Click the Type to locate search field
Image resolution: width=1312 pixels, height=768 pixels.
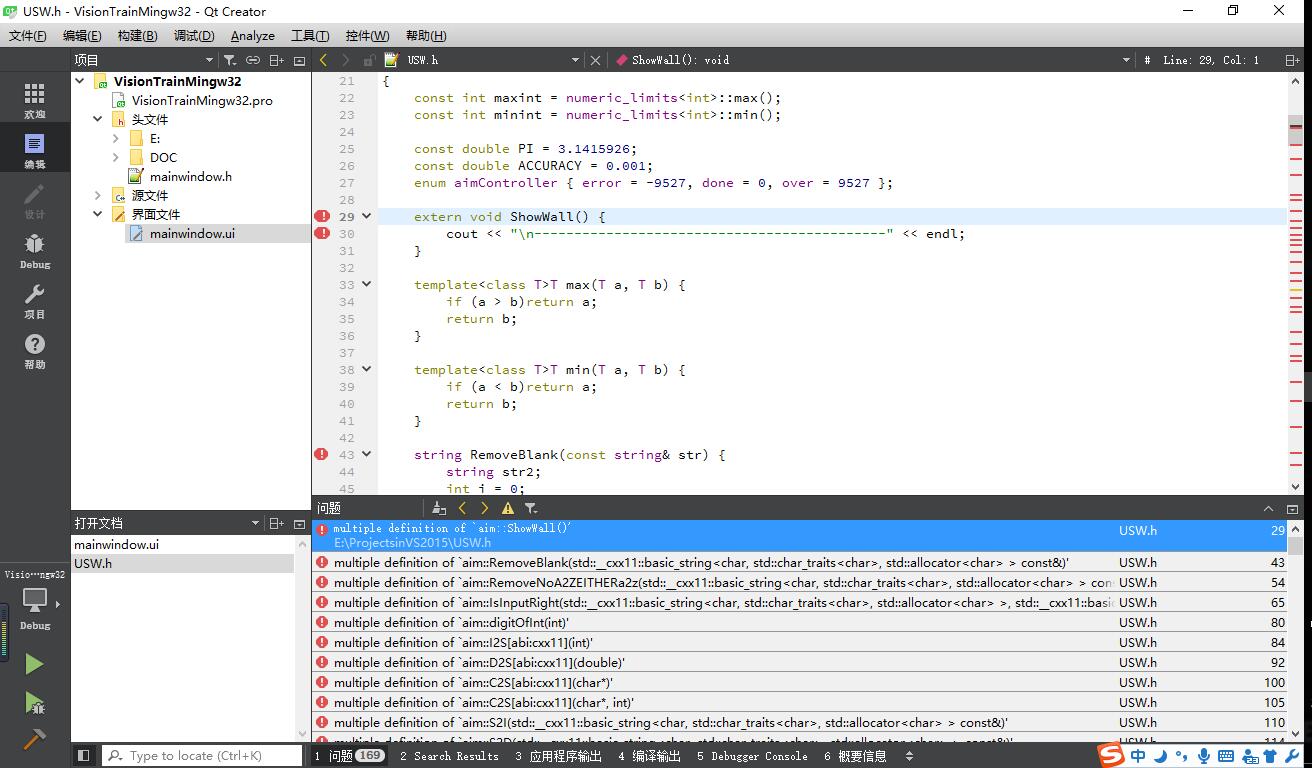(202, 756)
